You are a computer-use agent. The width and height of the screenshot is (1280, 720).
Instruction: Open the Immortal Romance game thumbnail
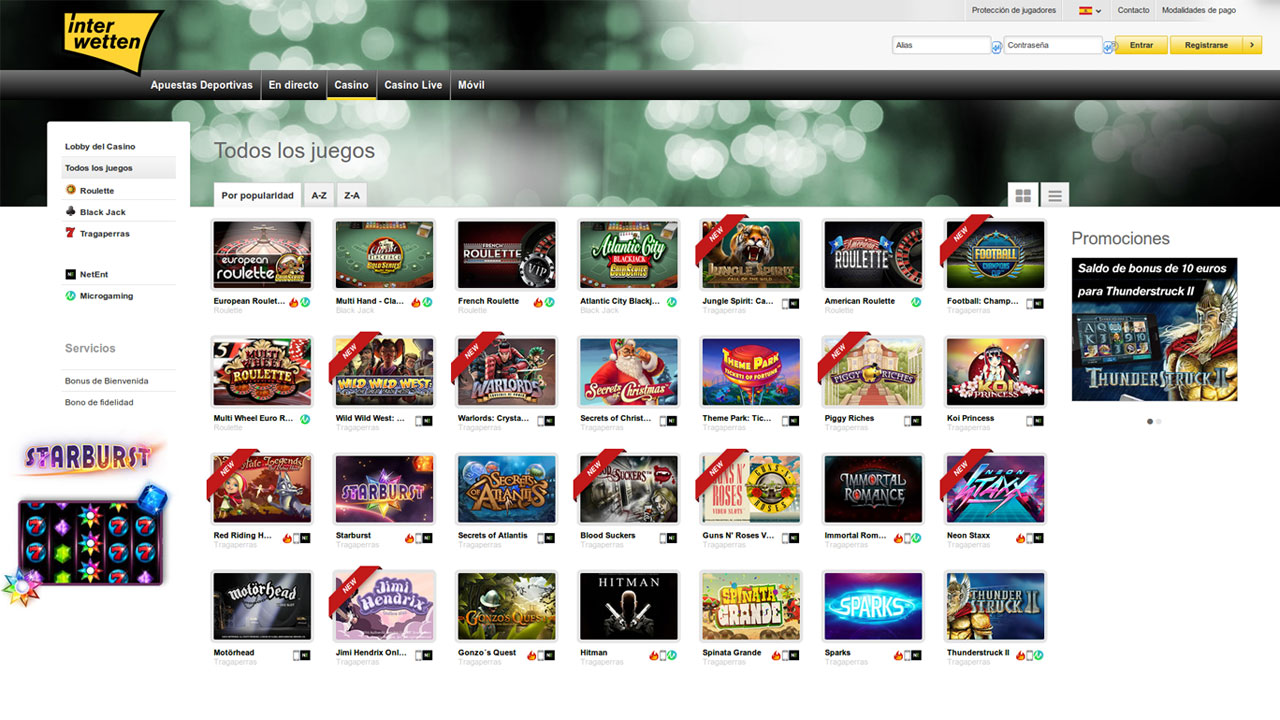pos(873,490)
